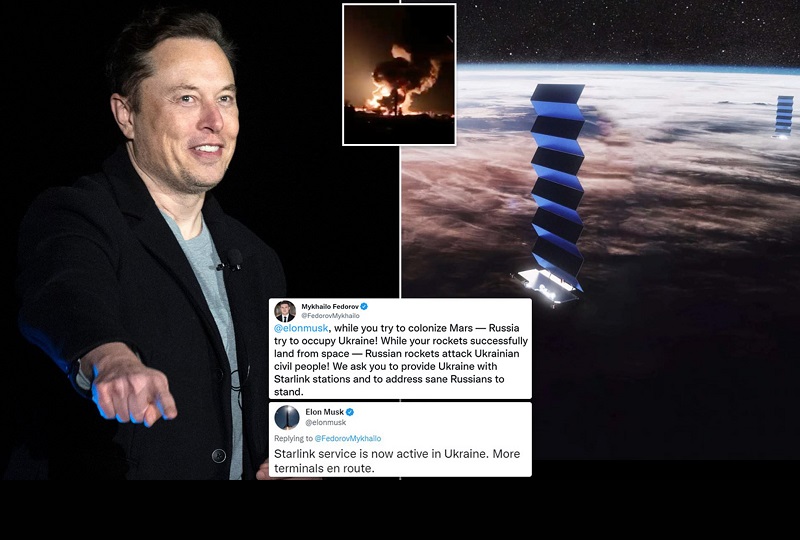Open the Mykhailo Fedorov display name
The image size is (800, 540).
(330, 306)
